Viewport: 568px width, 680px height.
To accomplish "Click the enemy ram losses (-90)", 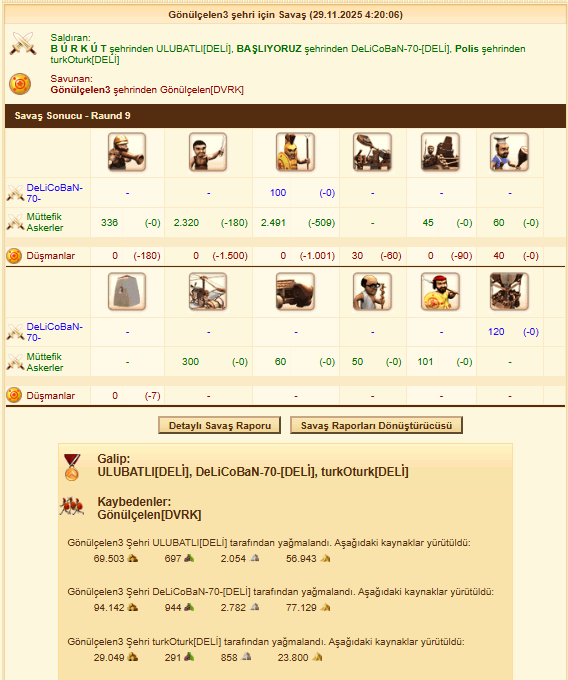I will [x=461, y=256].
